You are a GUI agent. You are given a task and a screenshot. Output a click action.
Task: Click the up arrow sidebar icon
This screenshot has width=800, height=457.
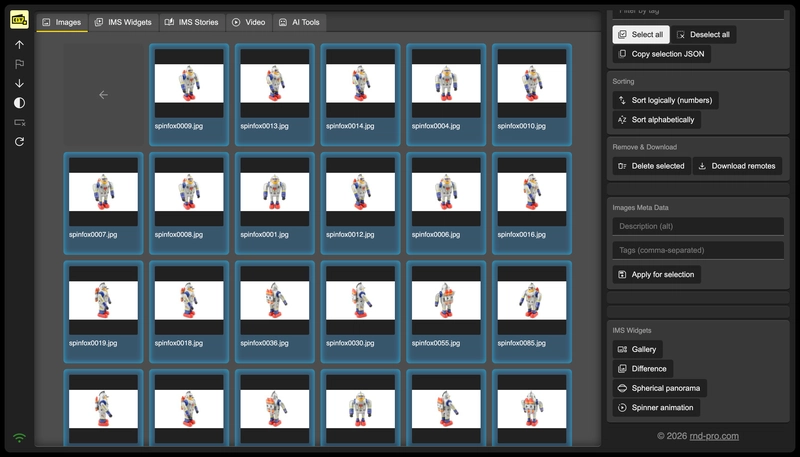[19, 45]
